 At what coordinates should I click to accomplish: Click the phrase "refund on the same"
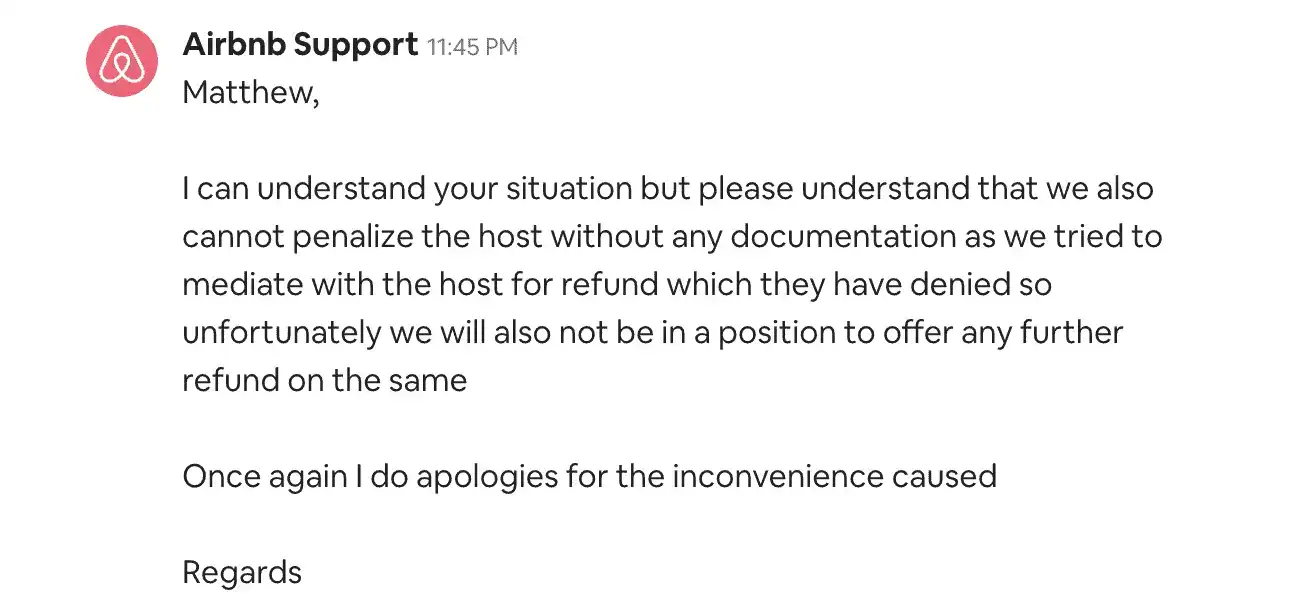[324, 381]
